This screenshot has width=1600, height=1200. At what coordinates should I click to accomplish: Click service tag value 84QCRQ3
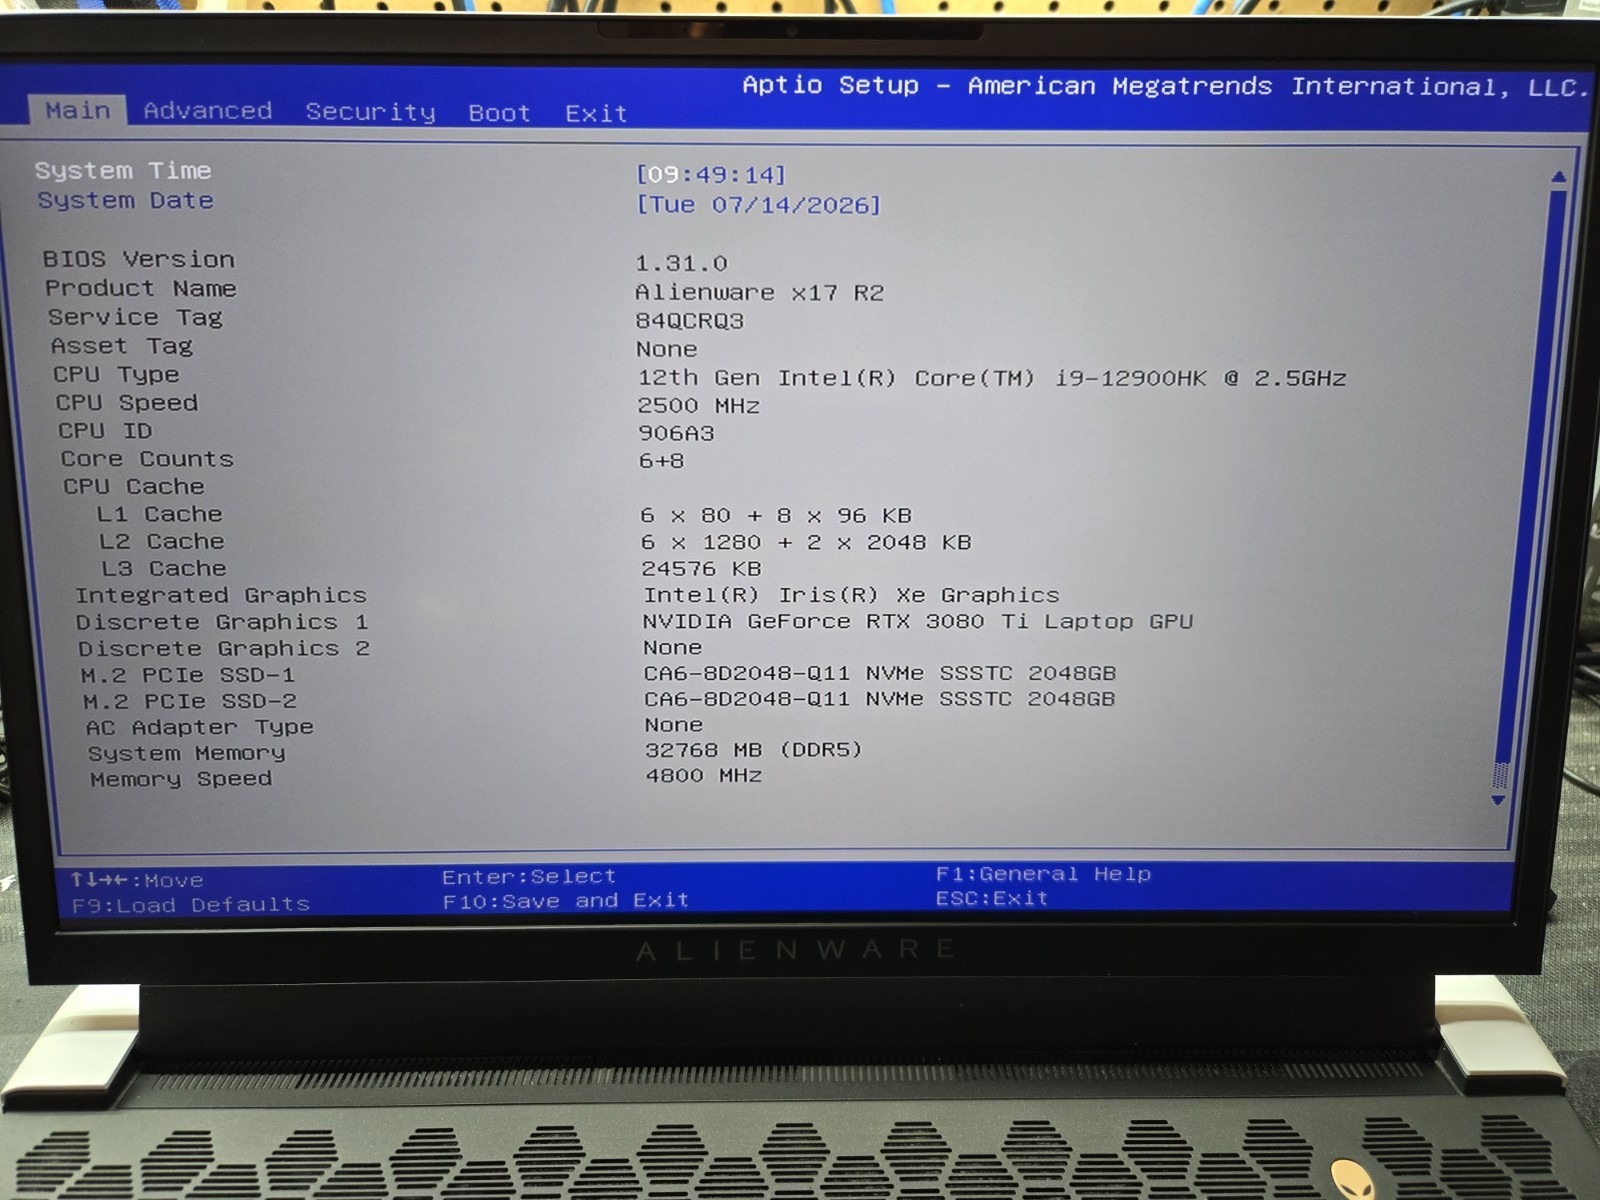(690, 321)
